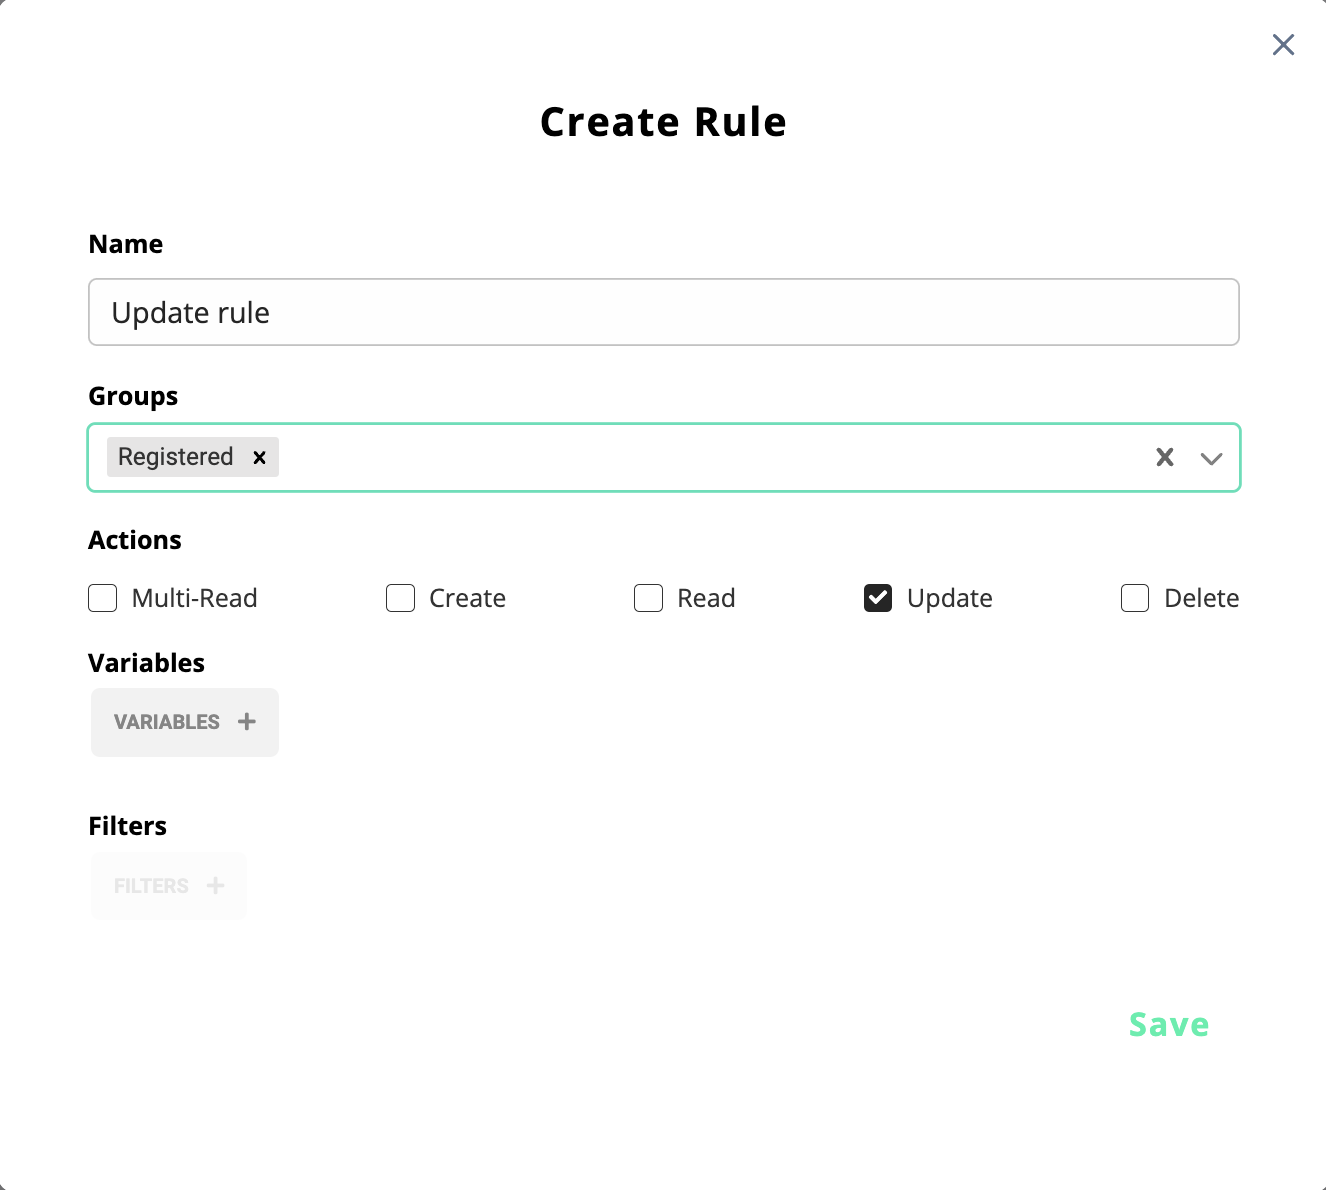Uncheck the Update action checkbox
The height and width of the screenshot is (1190, 1326).
coord(878,598)
